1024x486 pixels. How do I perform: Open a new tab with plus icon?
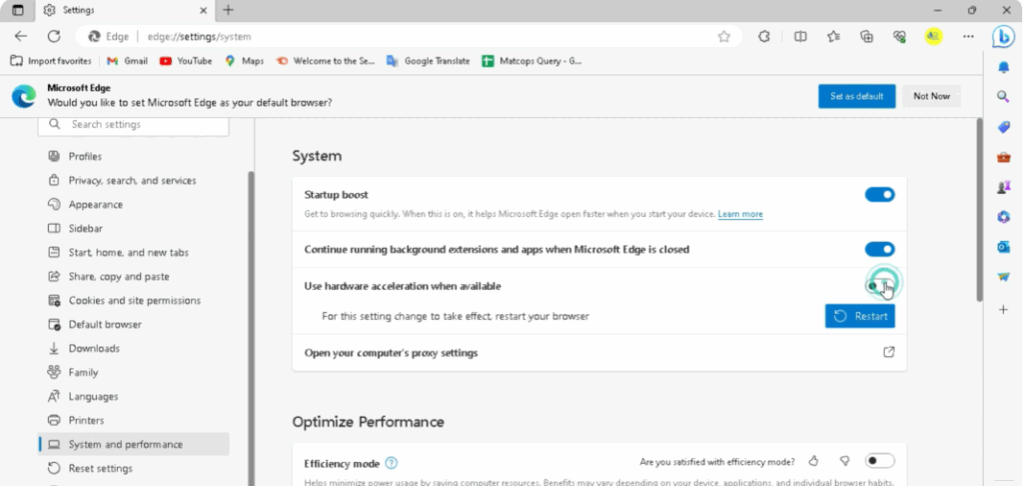228,10
